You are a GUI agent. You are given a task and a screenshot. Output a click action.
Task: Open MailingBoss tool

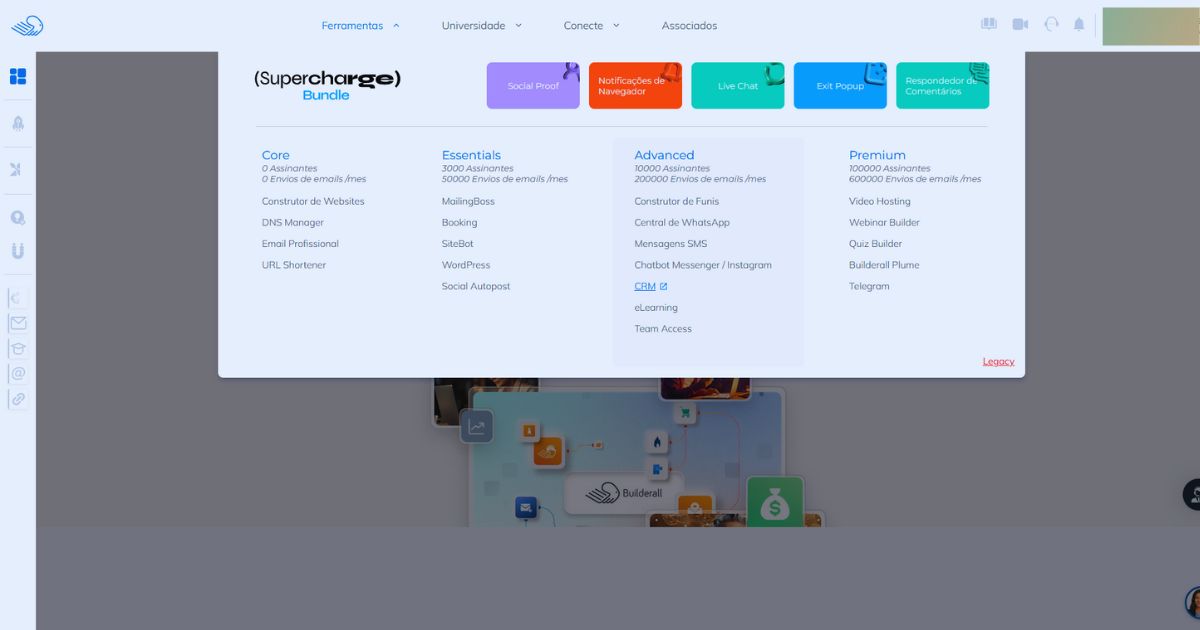pos(468,201)
